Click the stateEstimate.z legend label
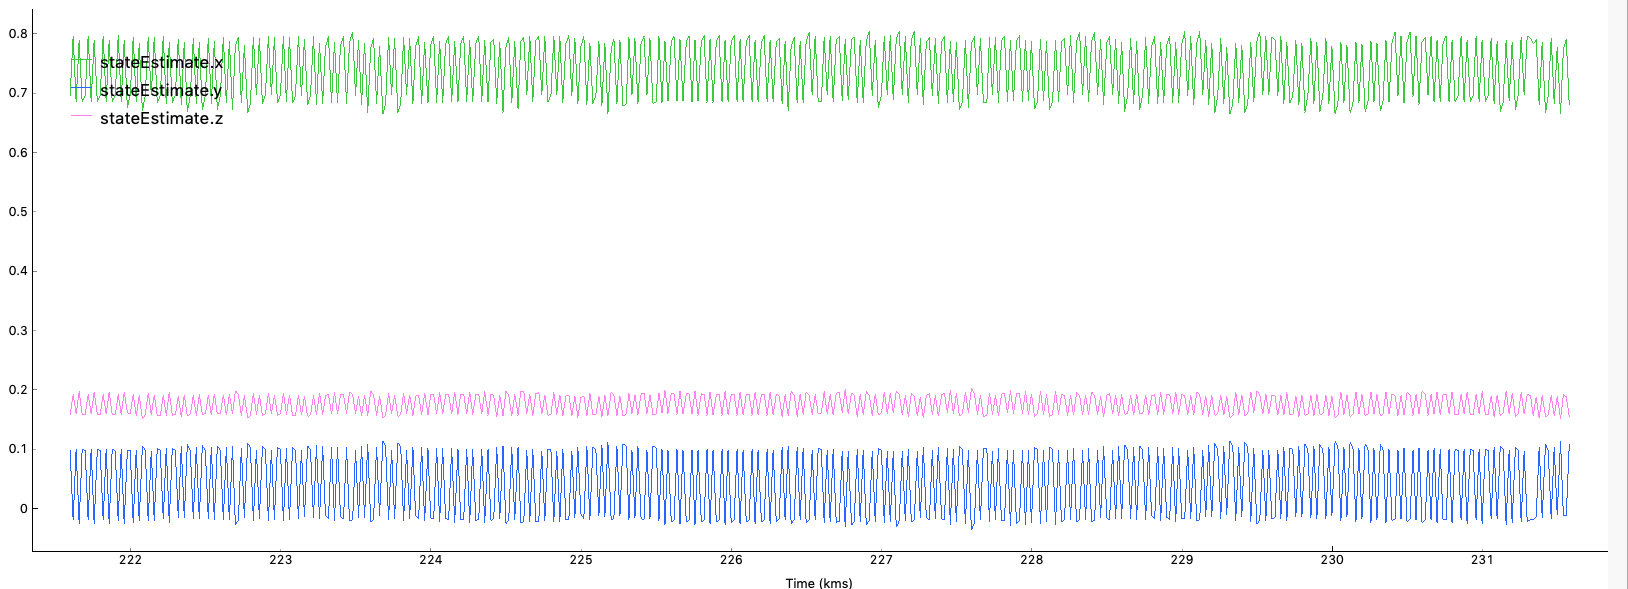Viewport: 1628px width, 589px height. pyautogui.click(x=161, y=119)
